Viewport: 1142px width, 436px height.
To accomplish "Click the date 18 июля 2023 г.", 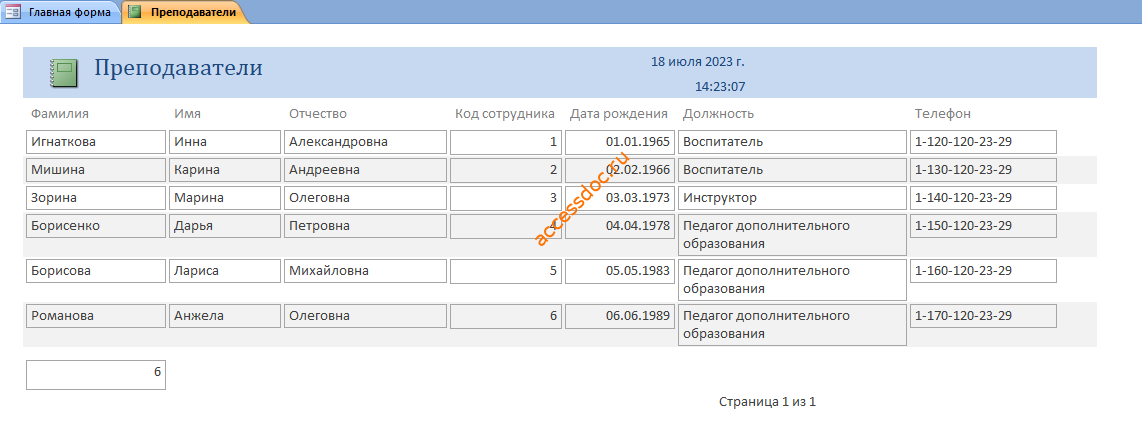I will click(x=698, y=62).
